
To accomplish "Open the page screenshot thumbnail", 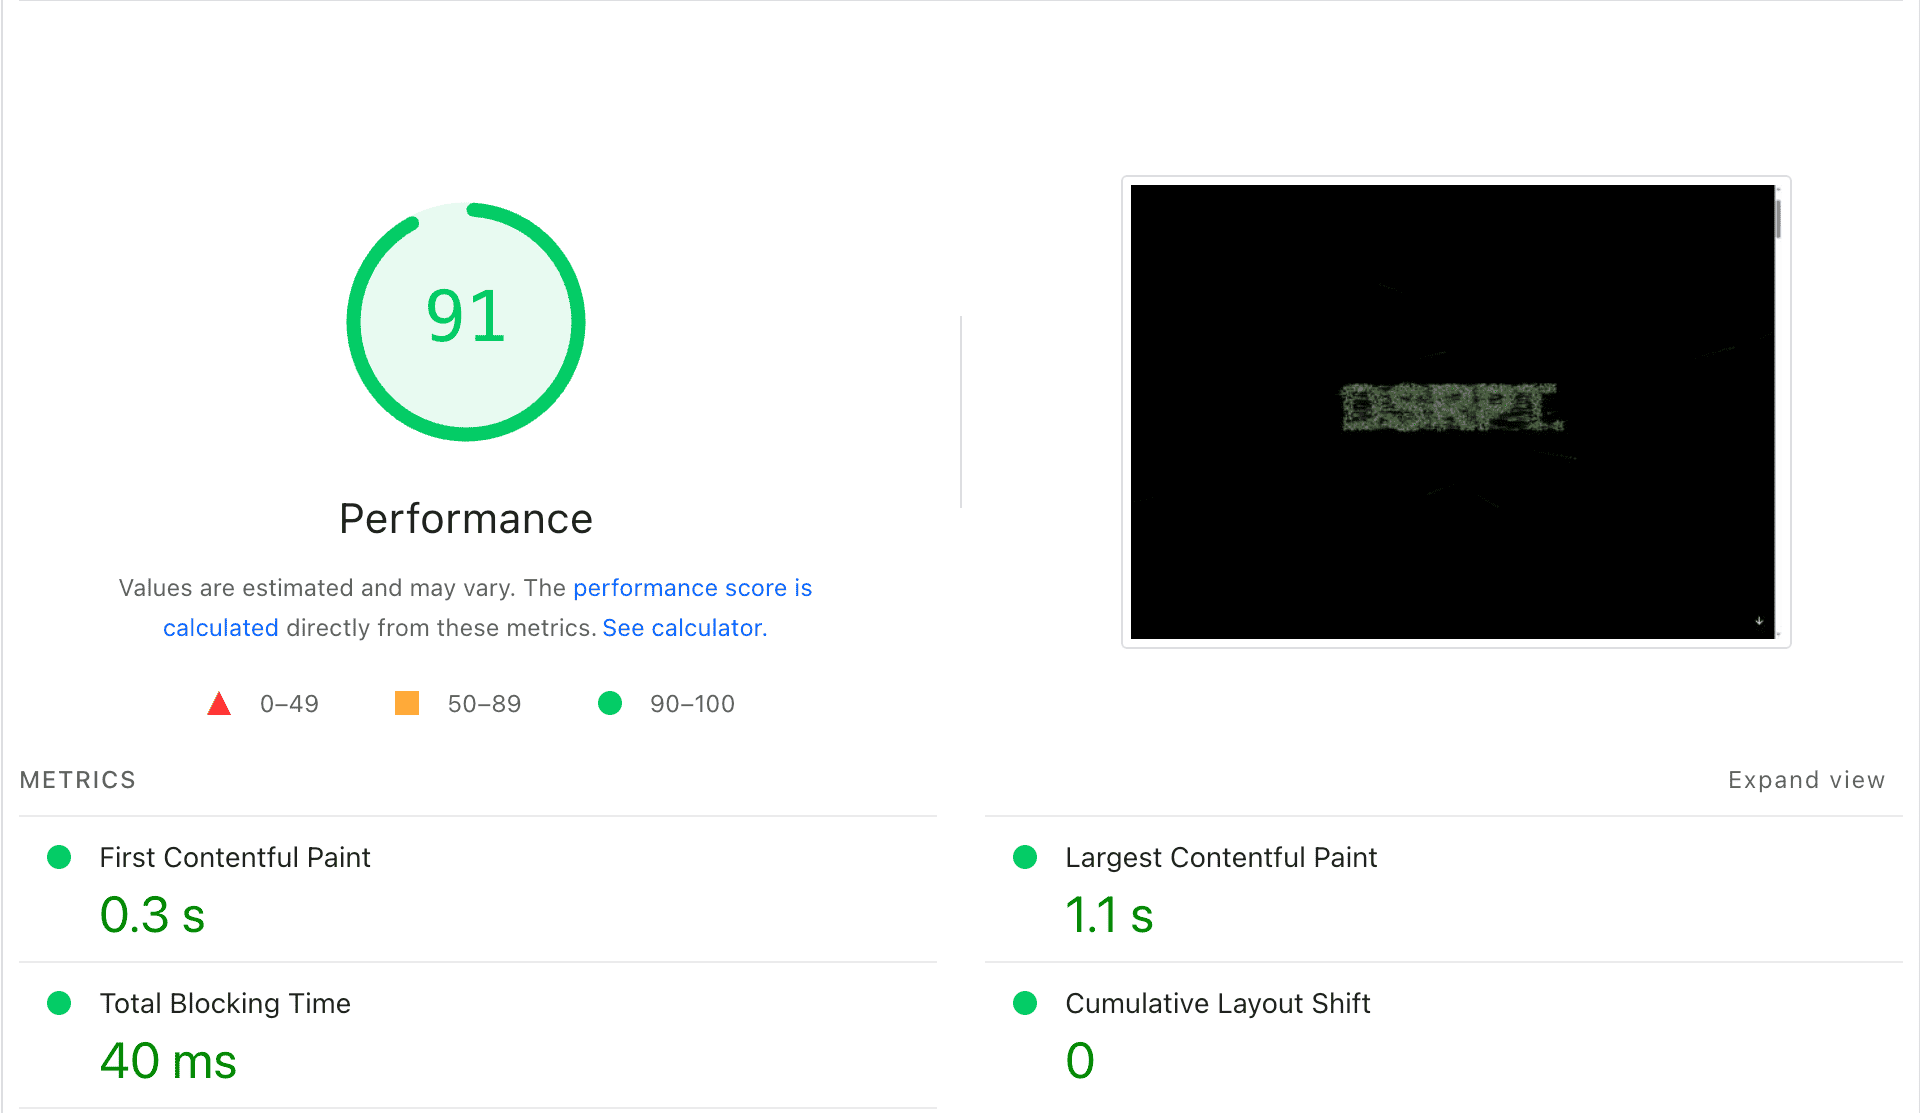I will (x=1452, y=411).
